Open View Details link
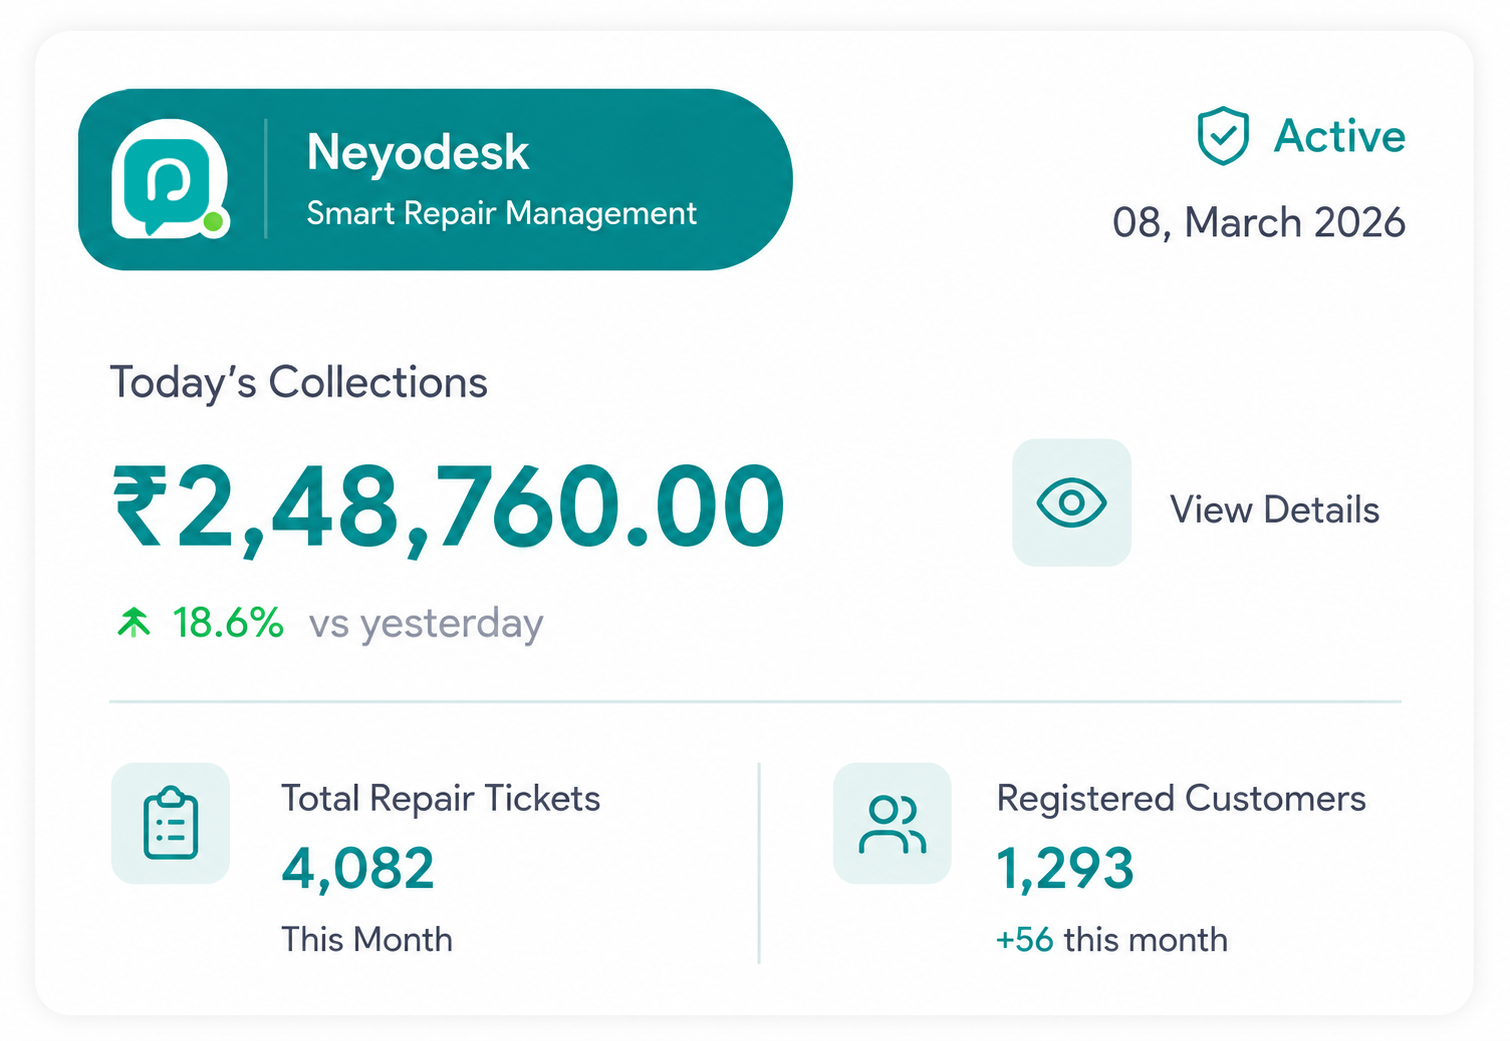 click(1274, 510)
